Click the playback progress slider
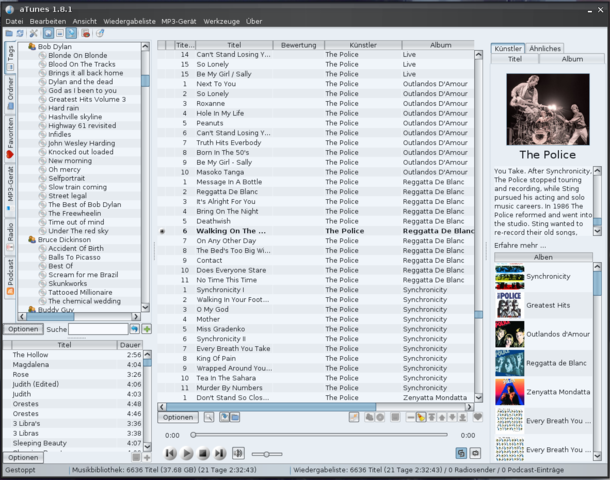610x480 pixels. click(x=320, y=434)
